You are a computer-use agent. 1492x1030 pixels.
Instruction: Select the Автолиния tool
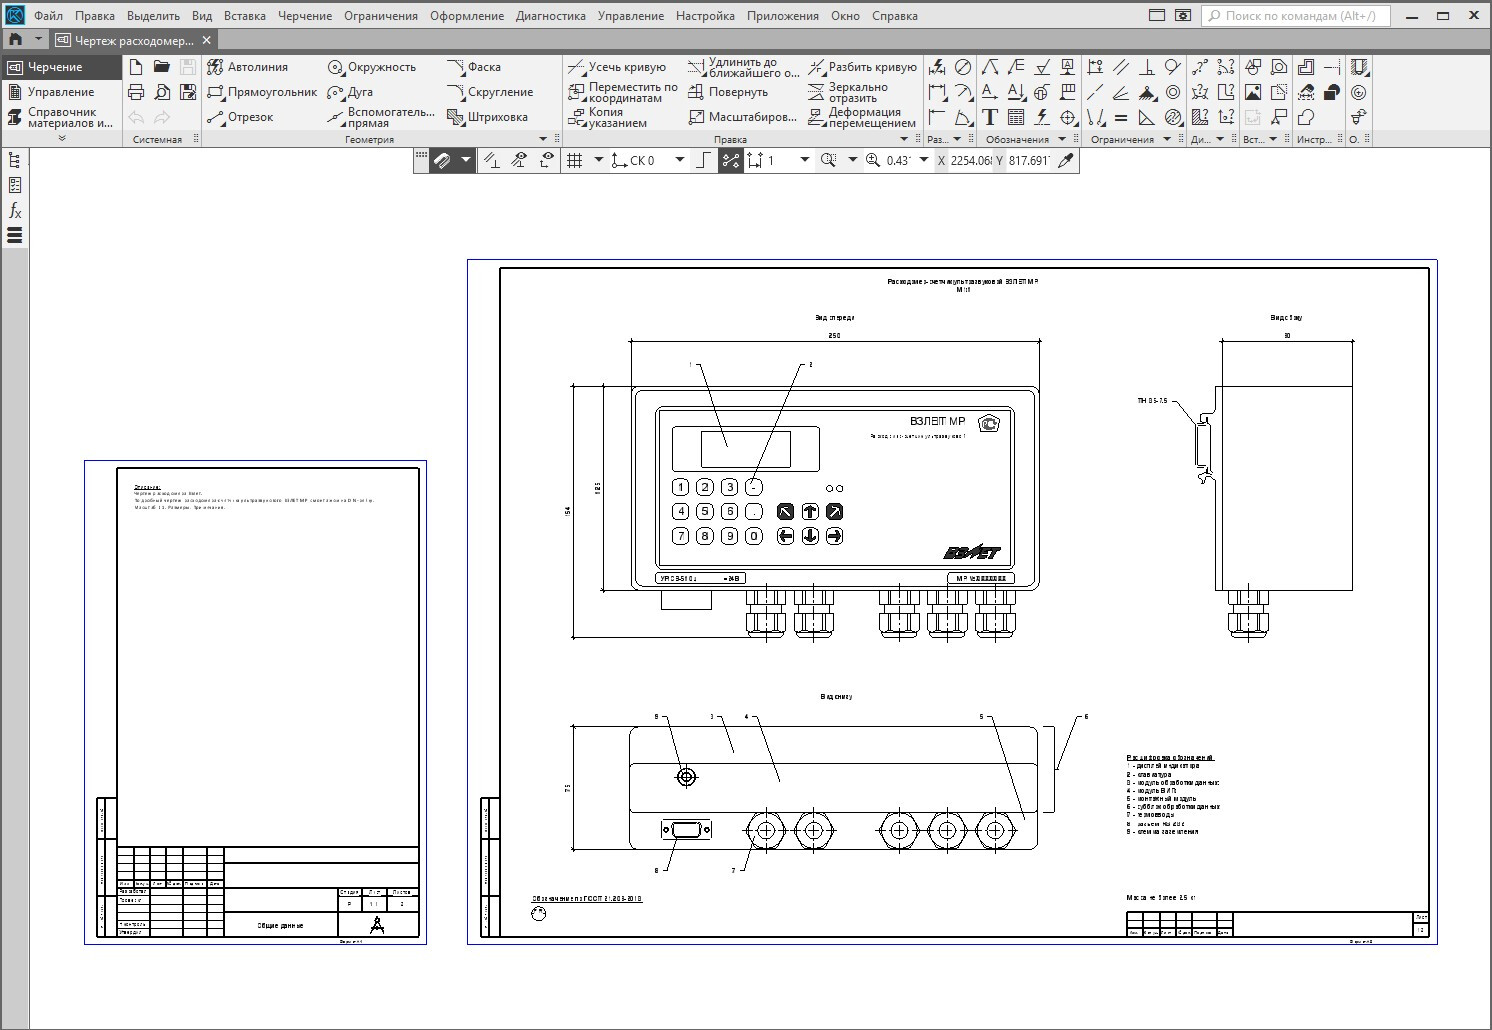pyautogui.click(x=247, y=67)
